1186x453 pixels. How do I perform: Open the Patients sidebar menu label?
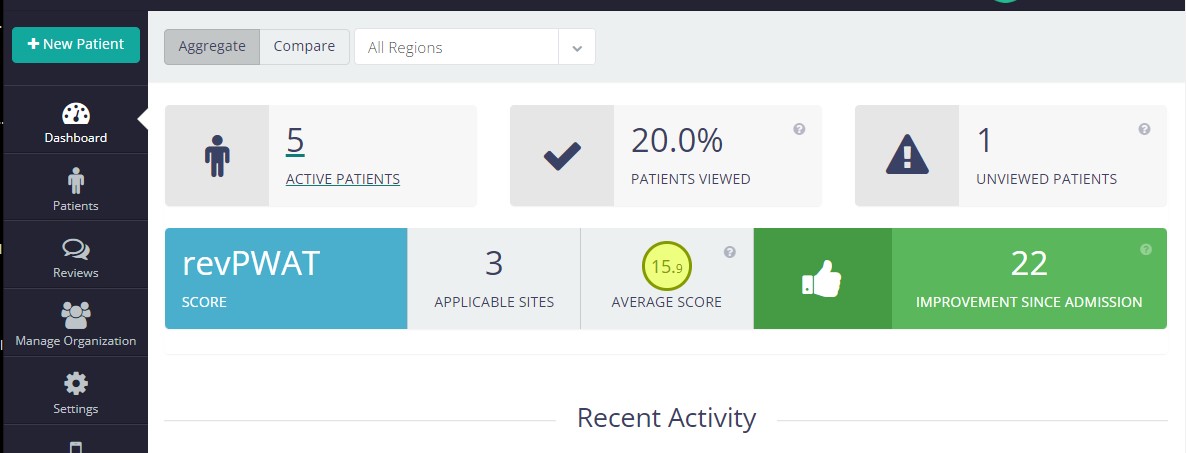click(76, 206)
